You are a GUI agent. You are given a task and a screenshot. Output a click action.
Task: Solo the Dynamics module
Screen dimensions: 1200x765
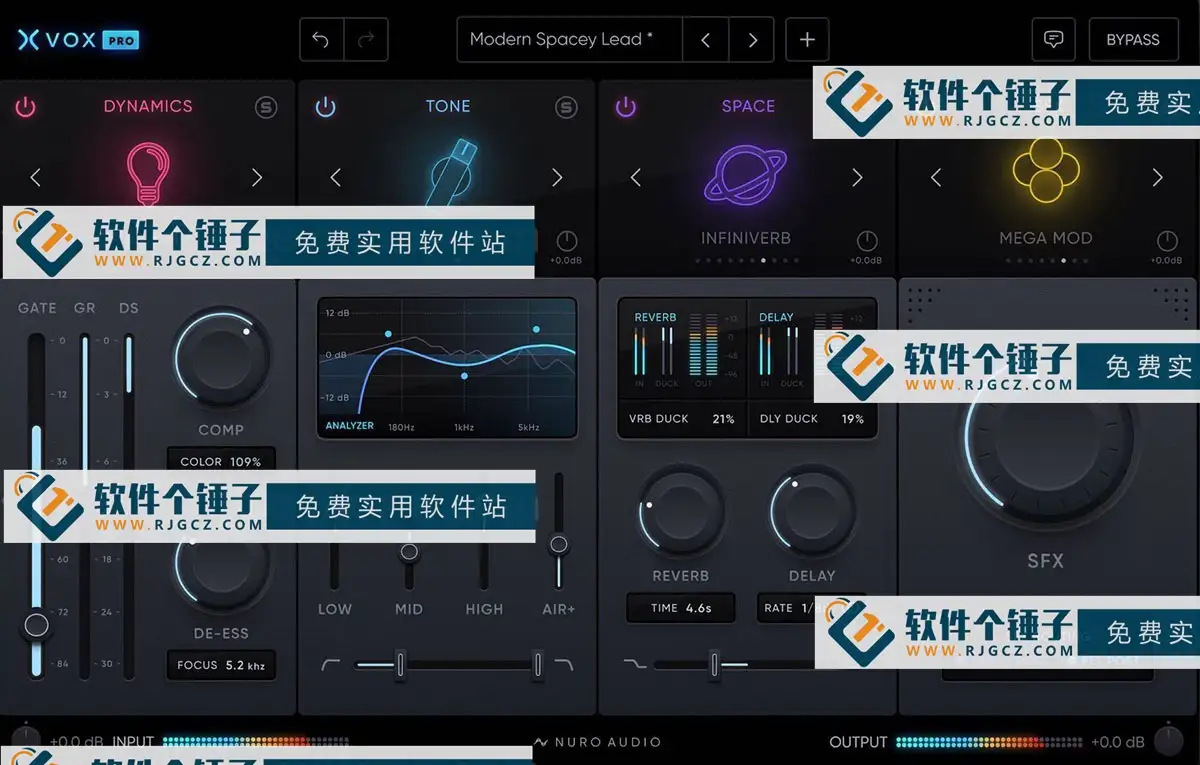pyautogui.click(x=266, y=107)
